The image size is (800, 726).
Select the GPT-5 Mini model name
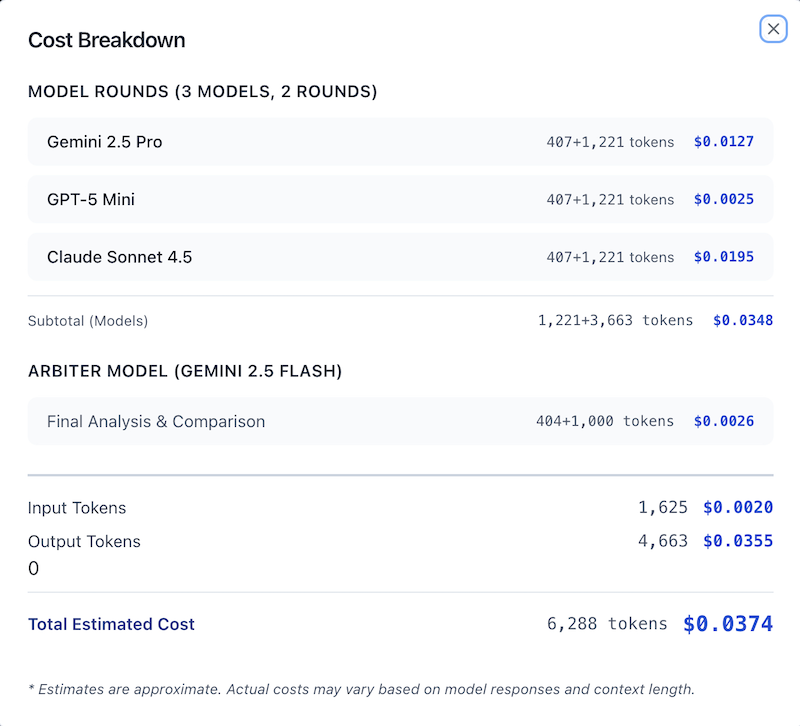coord(91,200)
